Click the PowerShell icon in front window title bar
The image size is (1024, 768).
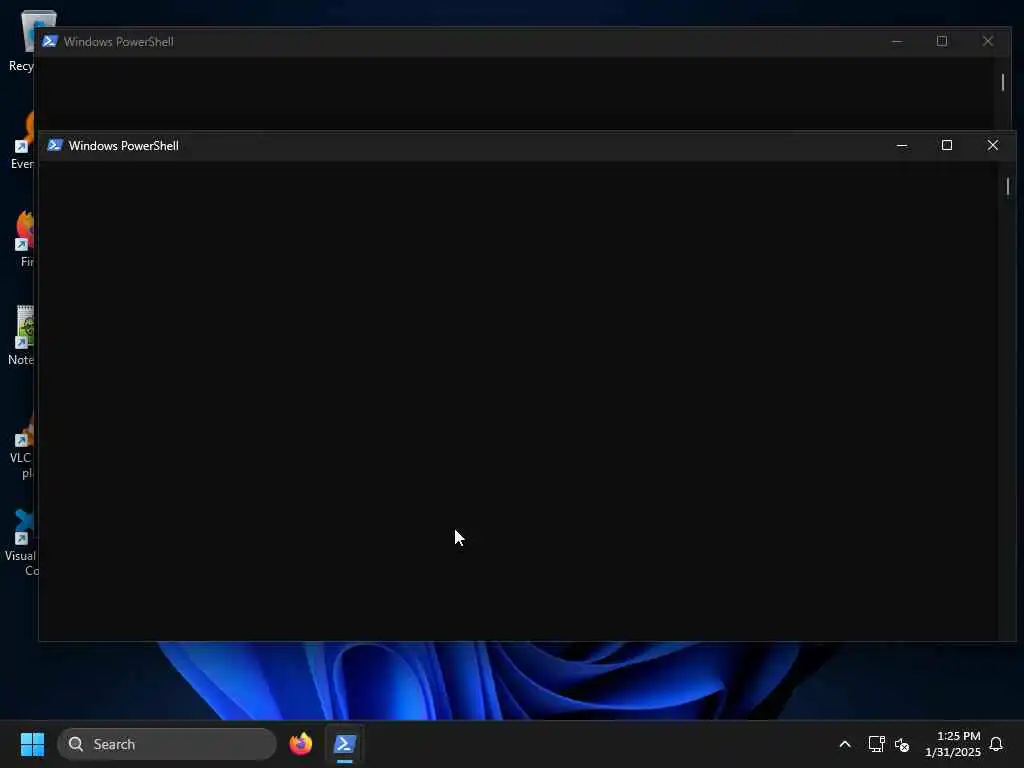(55, 145)
